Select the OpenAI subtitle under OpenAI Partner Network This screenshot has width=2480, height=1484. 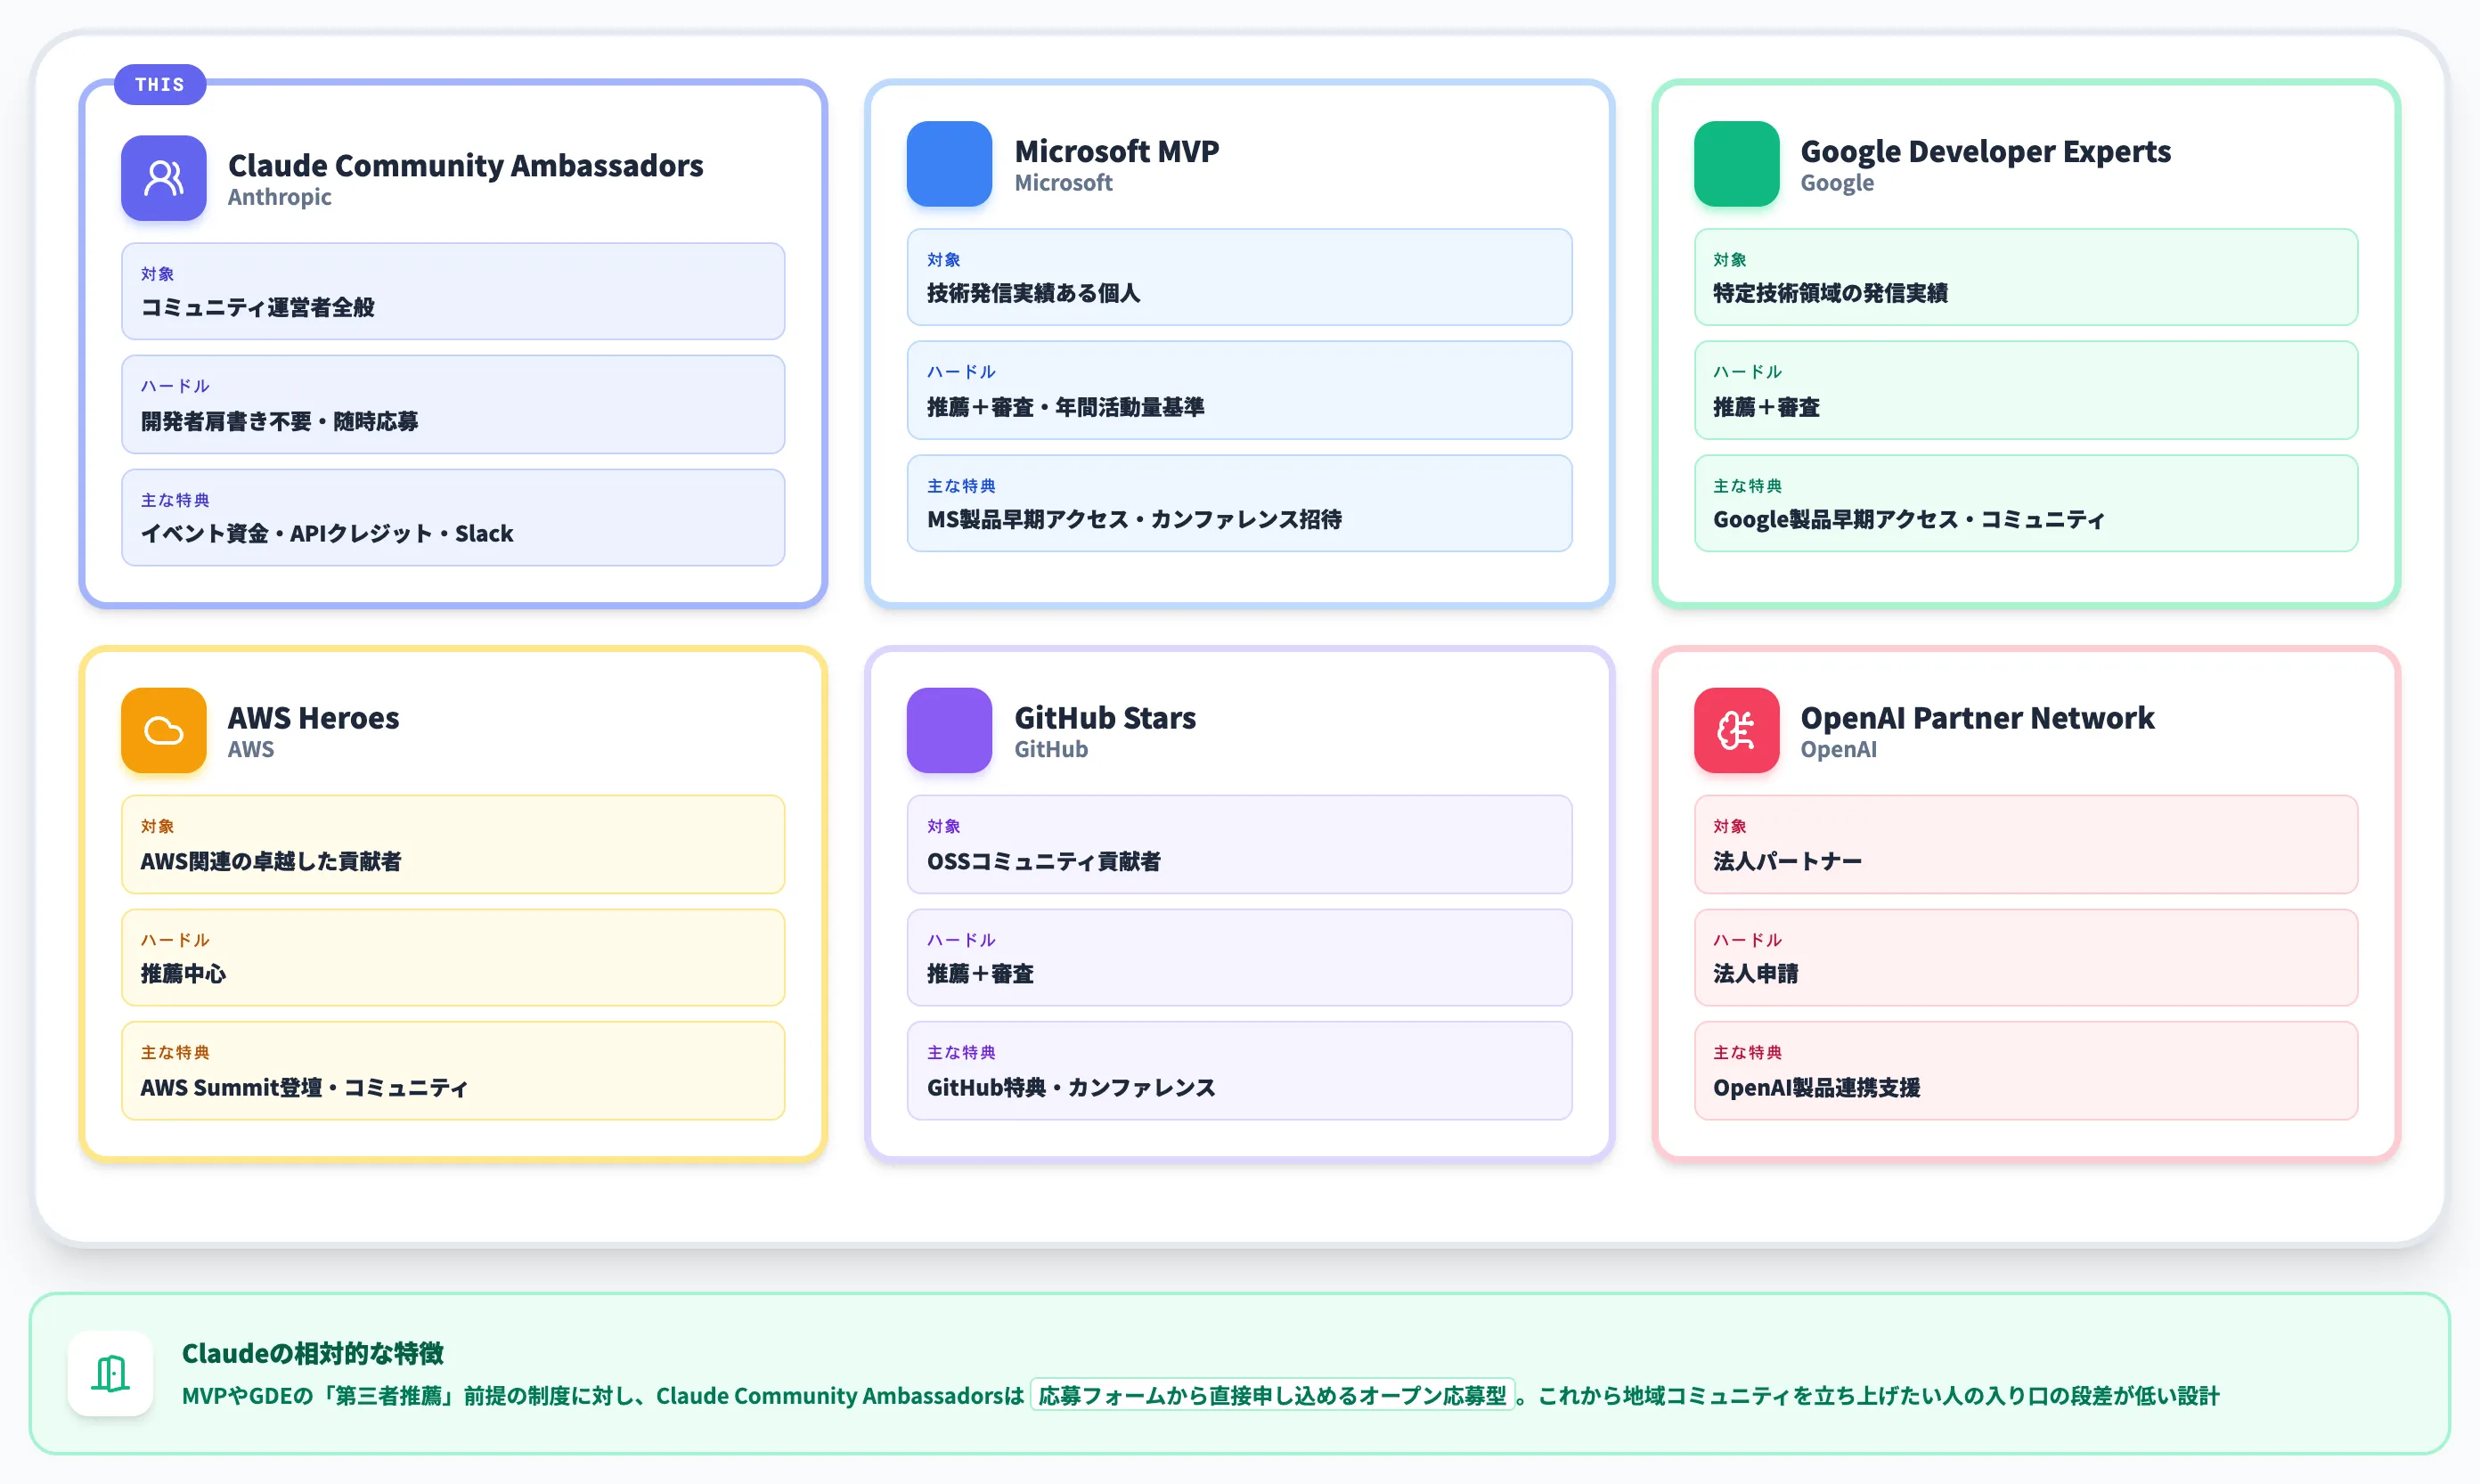[x=1838, y=749]
